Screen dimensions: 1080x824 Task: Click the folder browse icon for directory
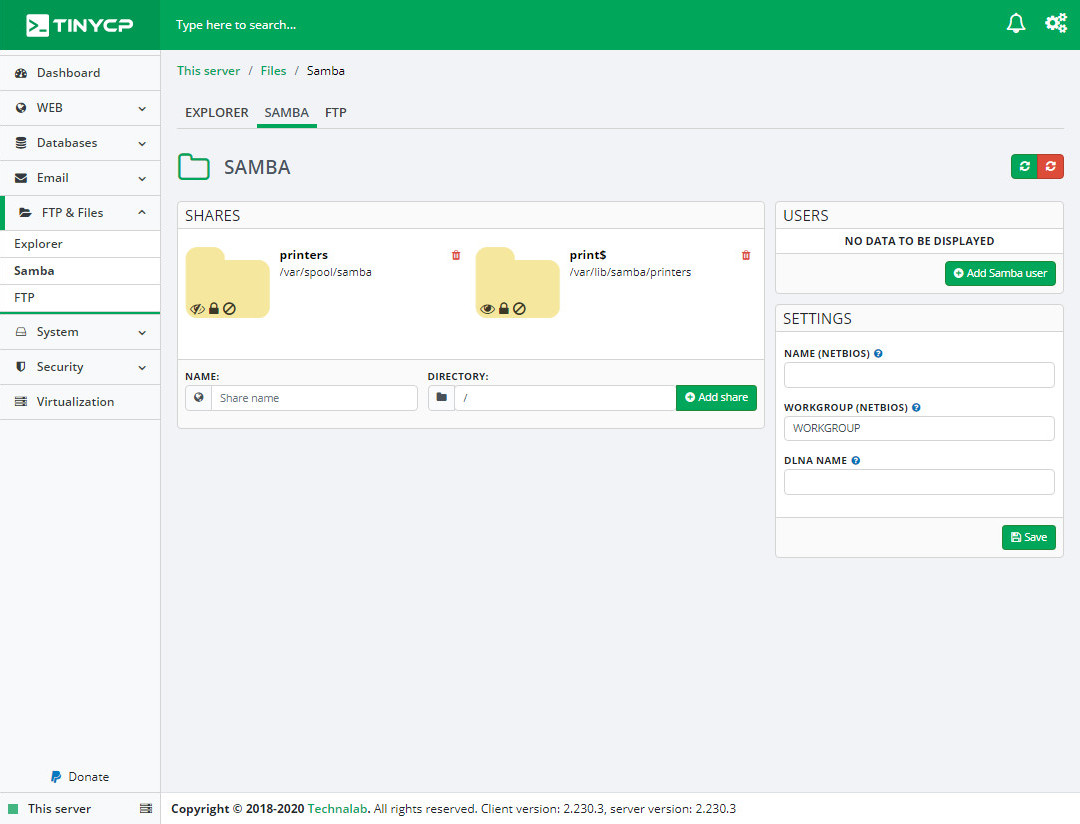coord(442,398)
